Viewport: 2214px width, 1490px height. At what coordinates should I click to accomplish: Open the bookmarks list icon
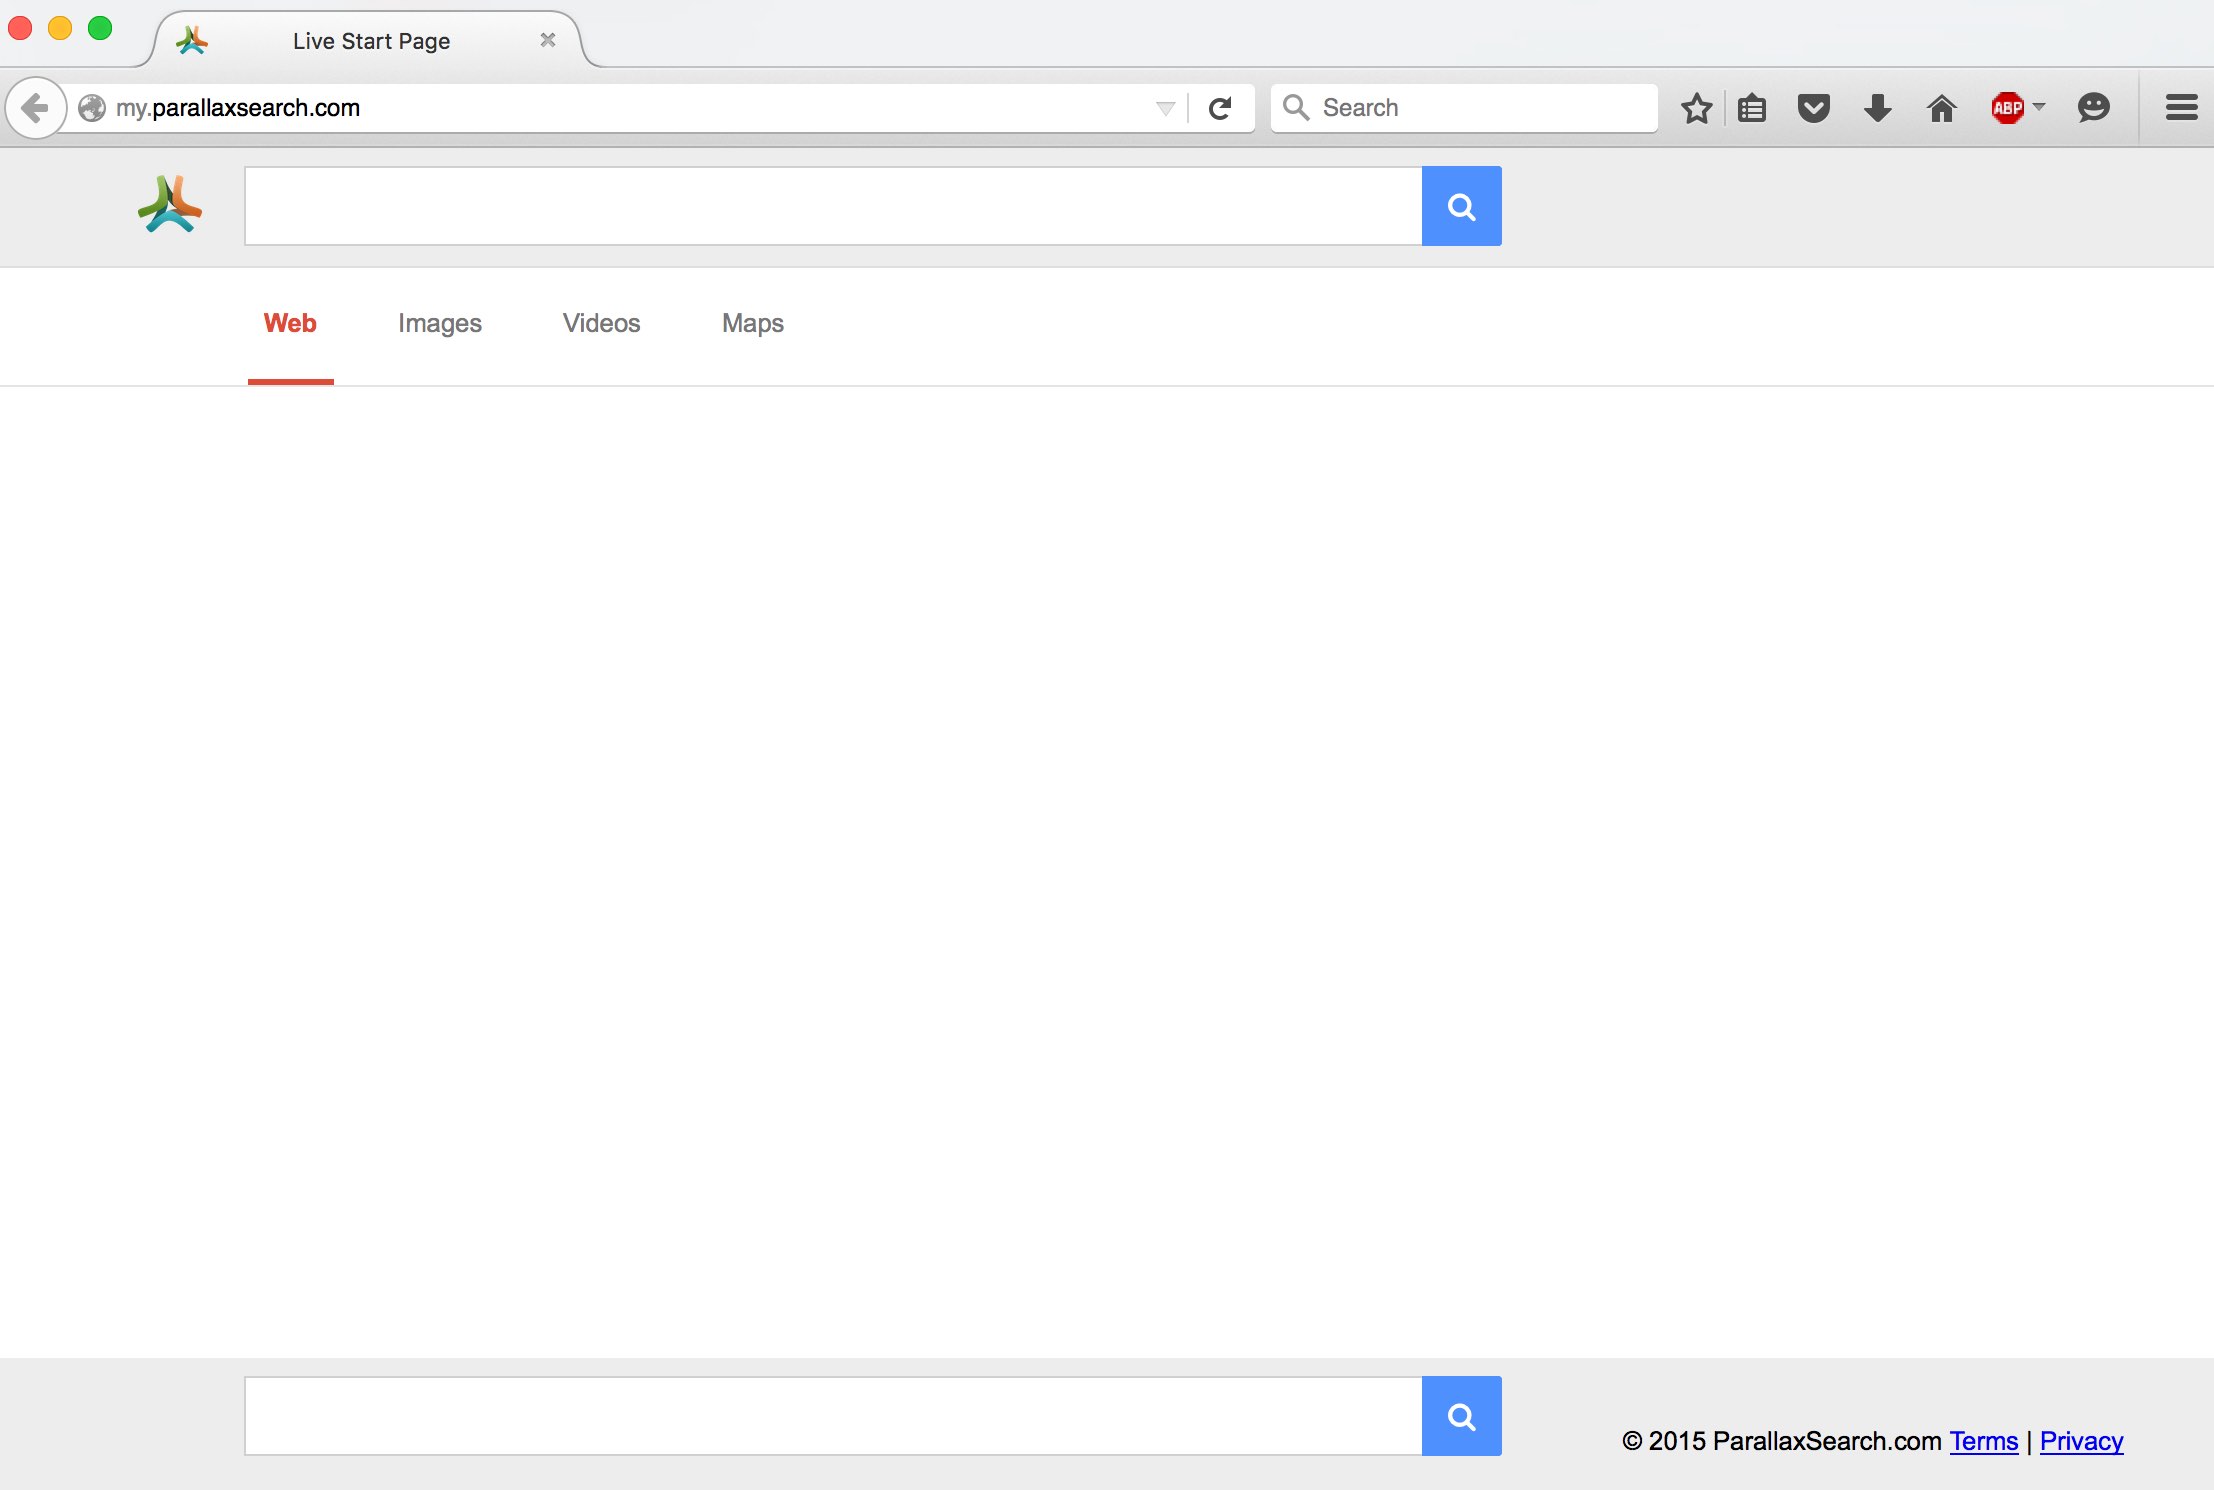1752,108
